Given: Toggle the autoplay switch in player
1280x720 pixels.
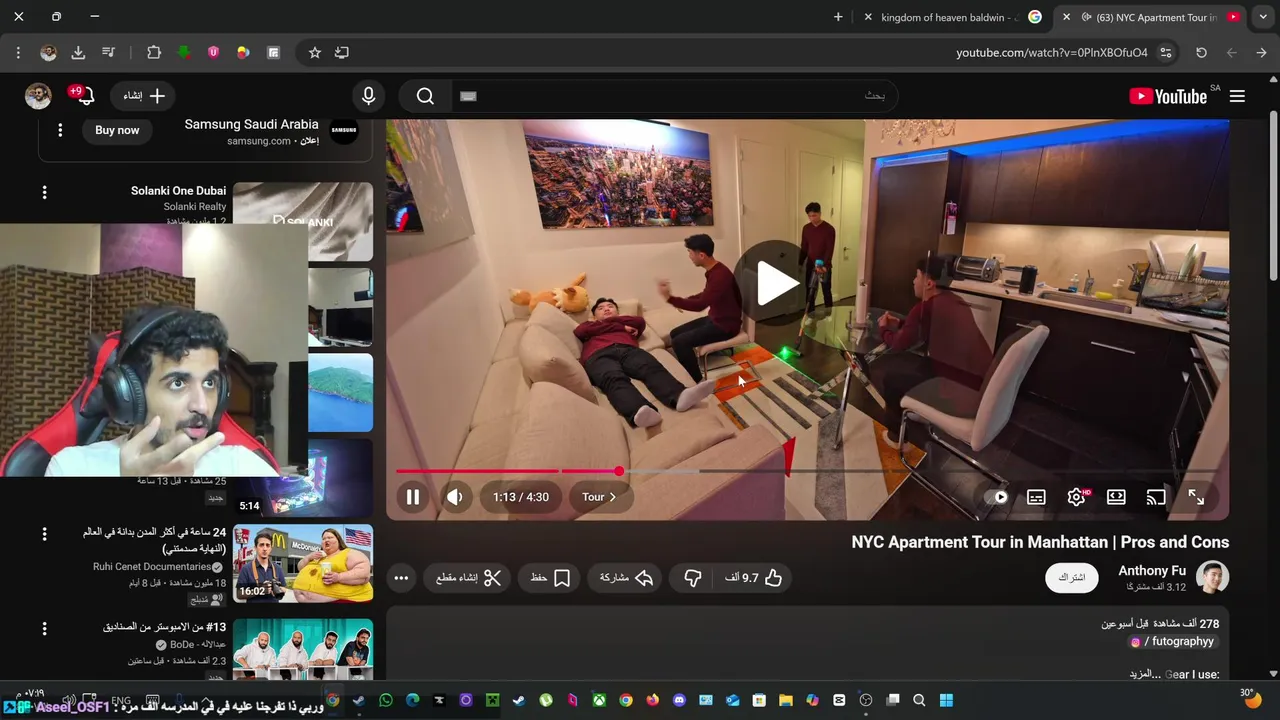Looking at the screenshot, I should click(997, 497).
